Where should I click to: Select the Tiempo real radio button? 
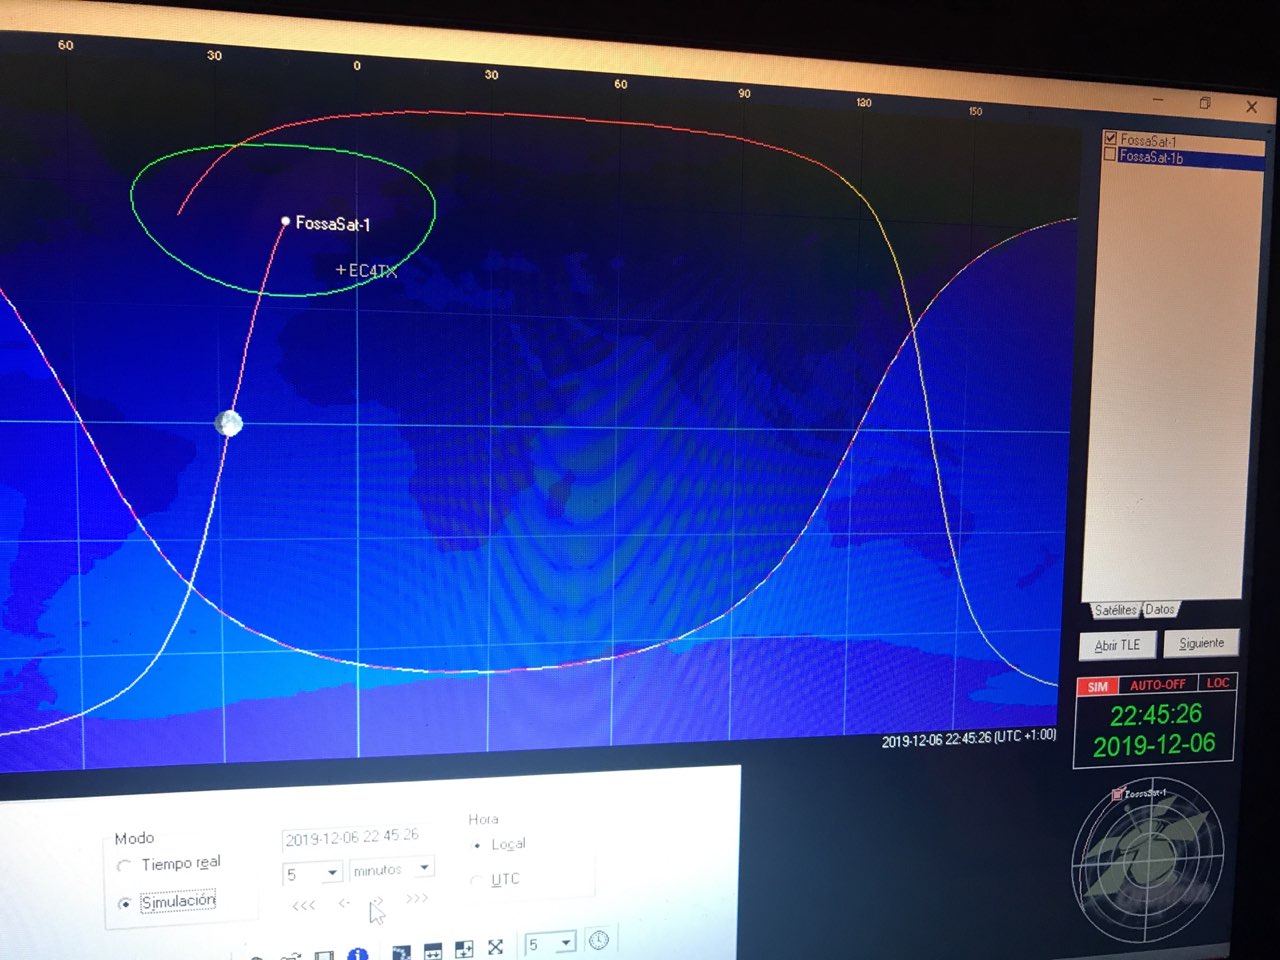coord(124,866)
